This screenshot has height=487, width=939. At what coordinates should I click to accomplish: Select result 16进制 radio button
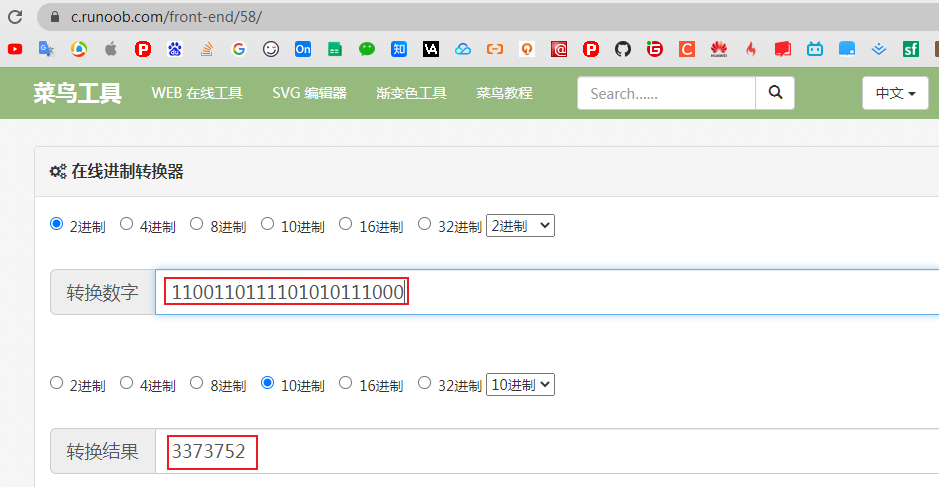pyautogui.click(x=346, y=383)
